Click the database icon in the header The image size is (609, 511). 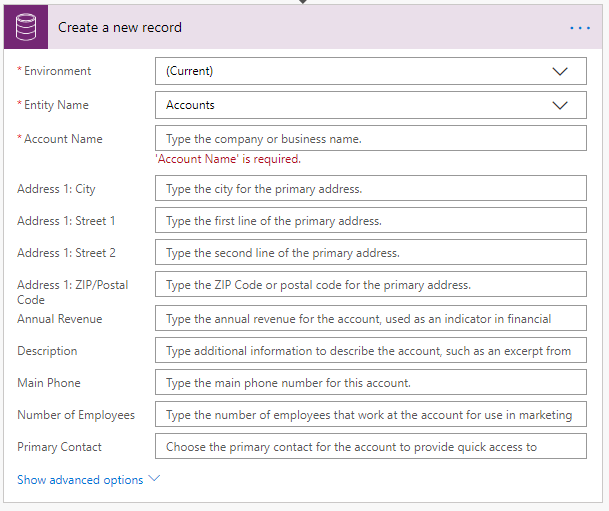coord(26,27)
